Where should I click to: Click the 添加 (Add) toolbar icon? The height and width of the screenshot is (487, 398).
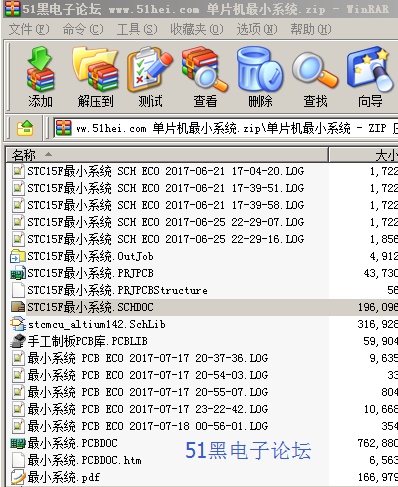tap(40, 77)
